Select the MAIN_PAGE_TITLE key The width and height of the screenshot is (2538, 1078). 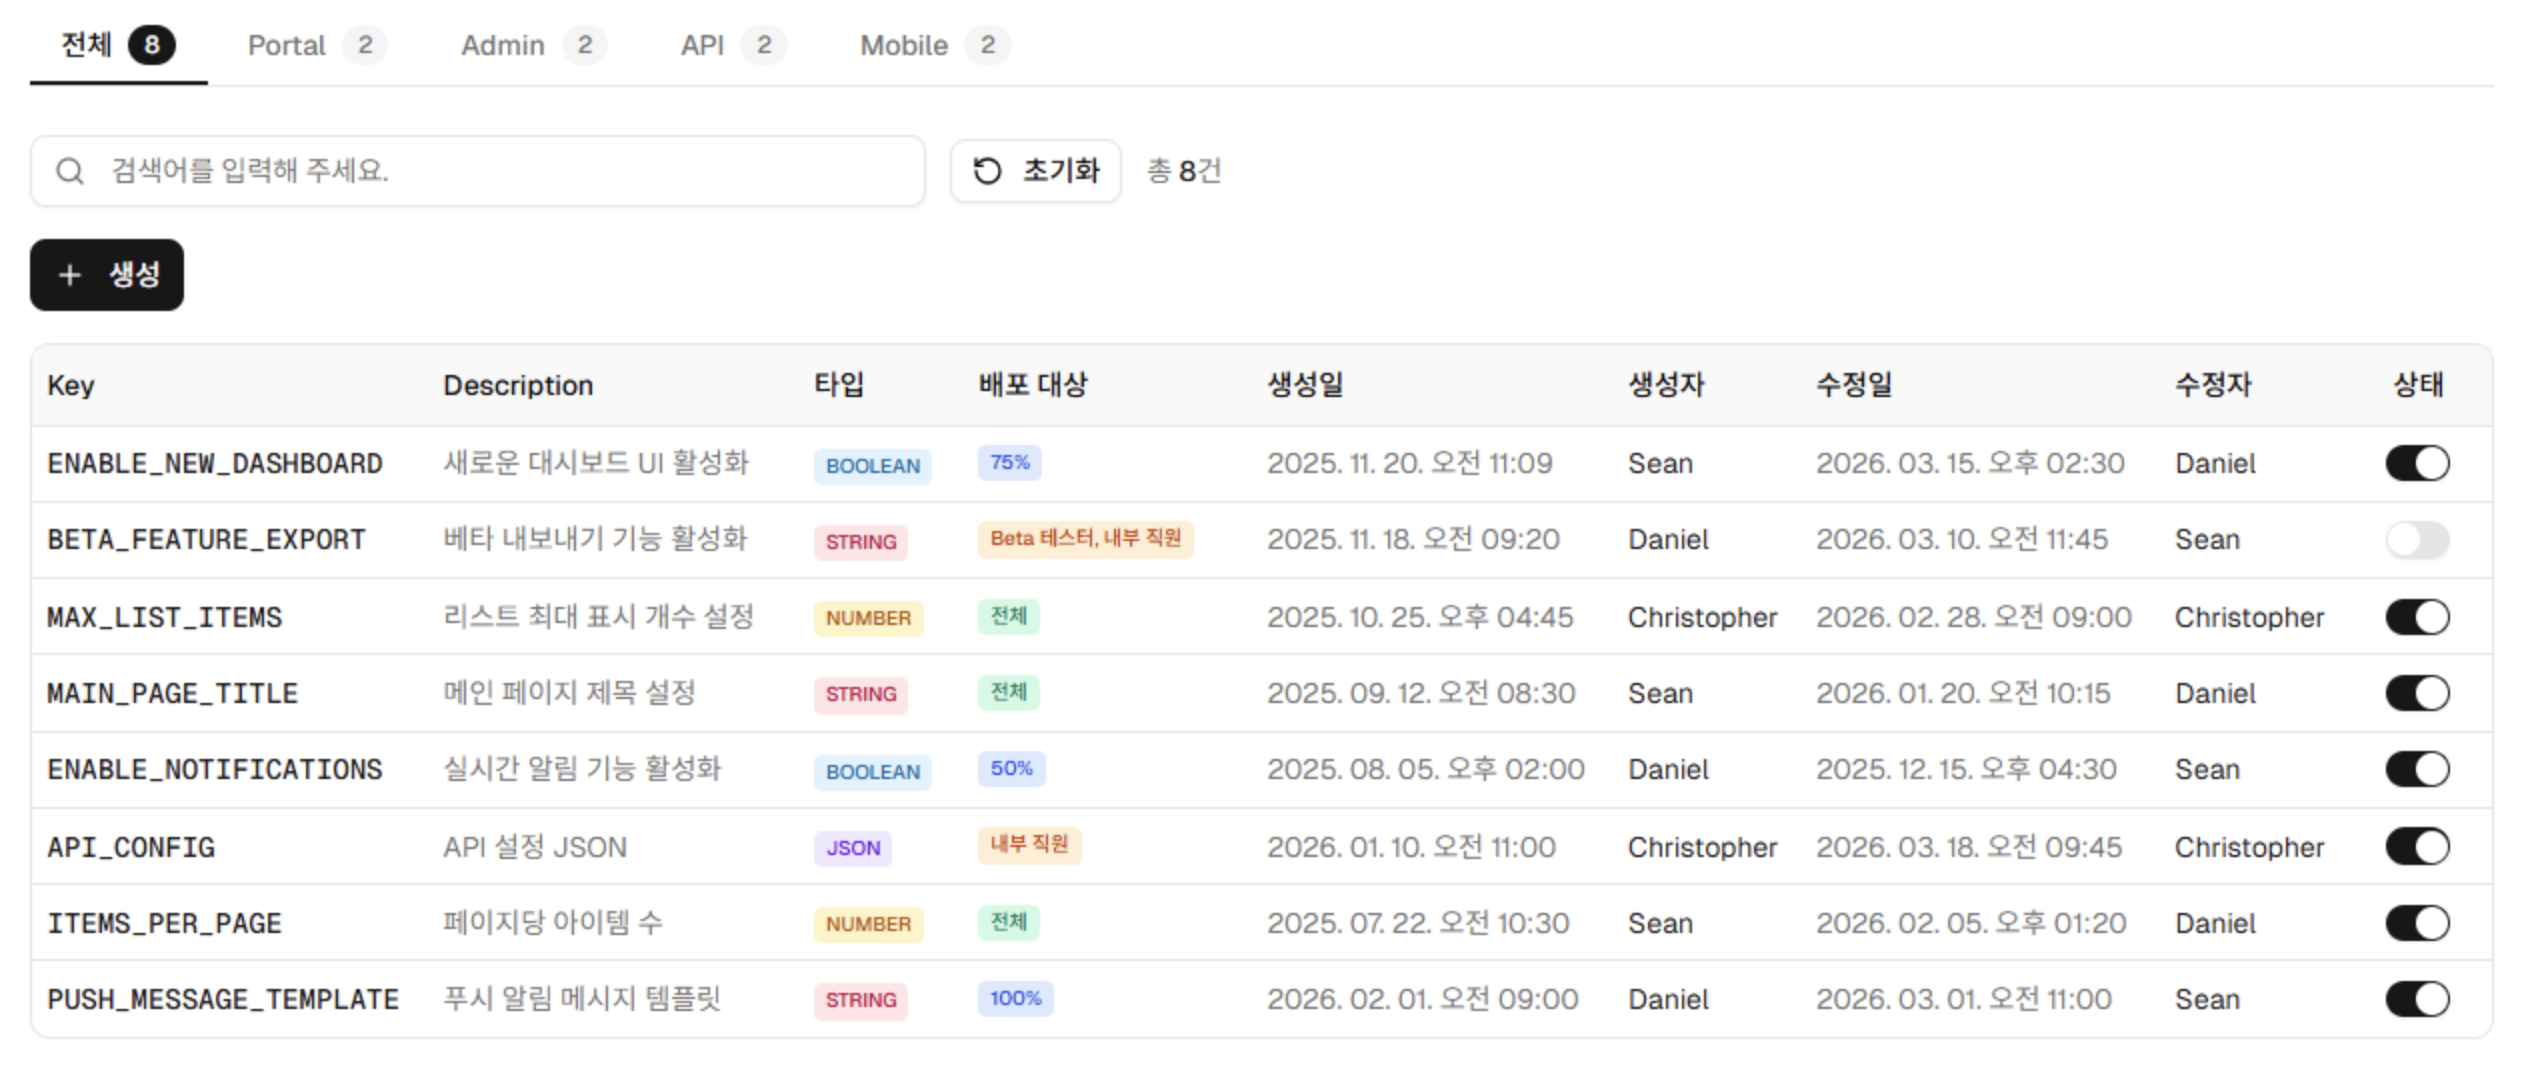point(173,694)
